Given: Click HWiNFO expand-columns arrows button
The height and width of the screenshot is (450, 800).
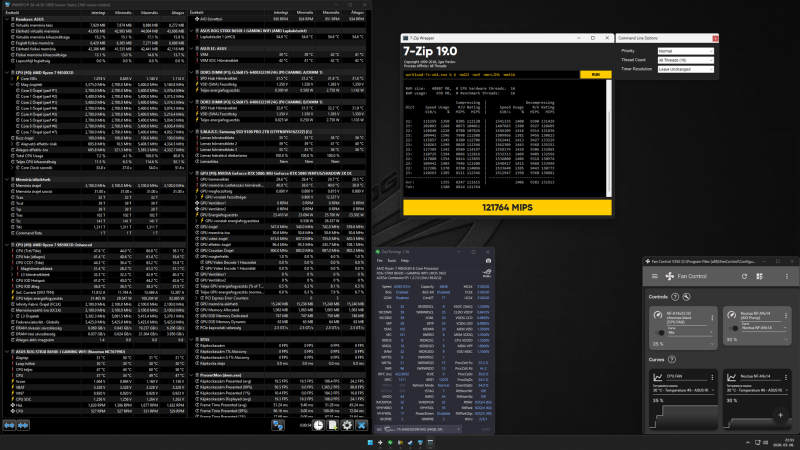Looking at the screenshot, I should 10,425.
